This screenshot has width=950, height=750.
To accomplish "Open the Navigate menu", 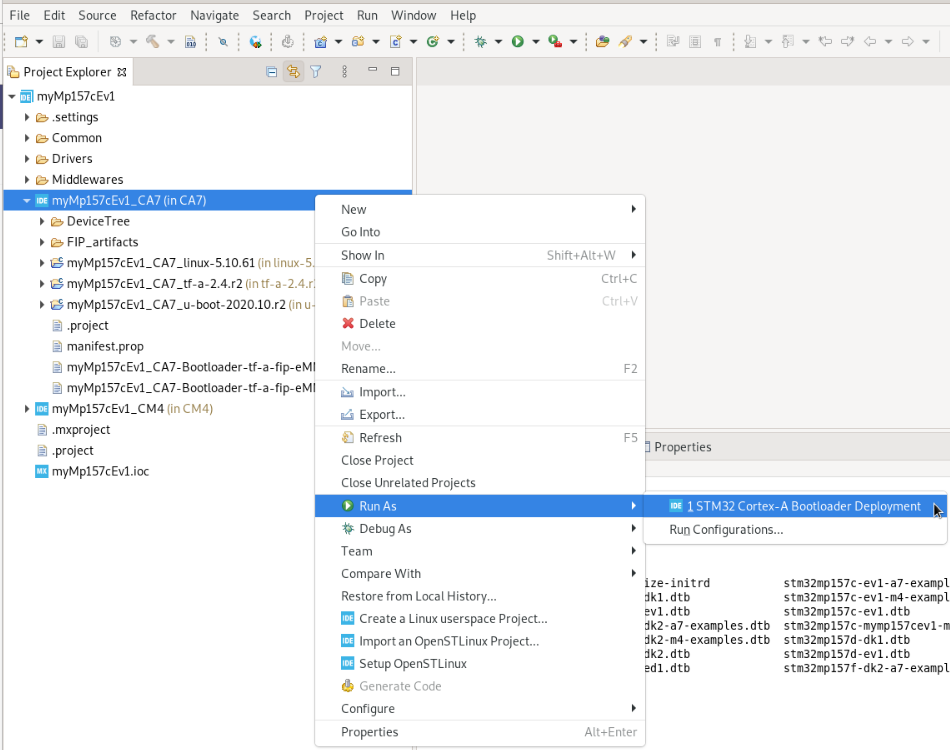I will tap(214, 15).
